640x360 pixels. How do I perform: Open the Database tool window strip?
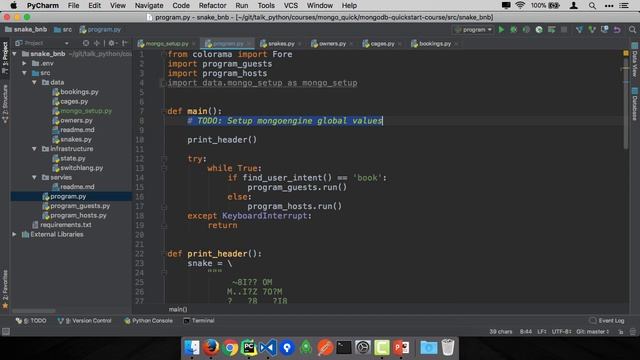coord(635,104)
